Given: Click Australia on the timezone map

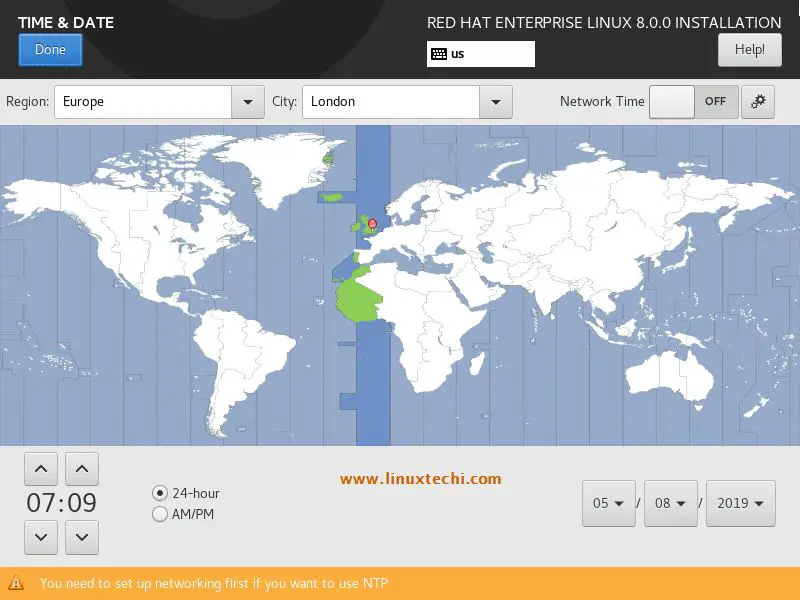Looking at the screenshot, I should (x=669, y=377).
